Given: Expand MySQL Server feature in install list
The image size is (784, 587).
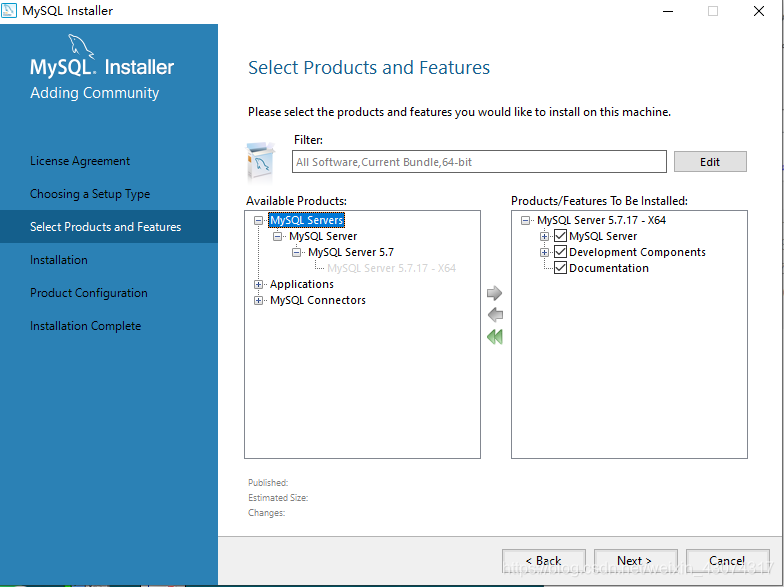Looking at the screenshot, I should point(544,236).
